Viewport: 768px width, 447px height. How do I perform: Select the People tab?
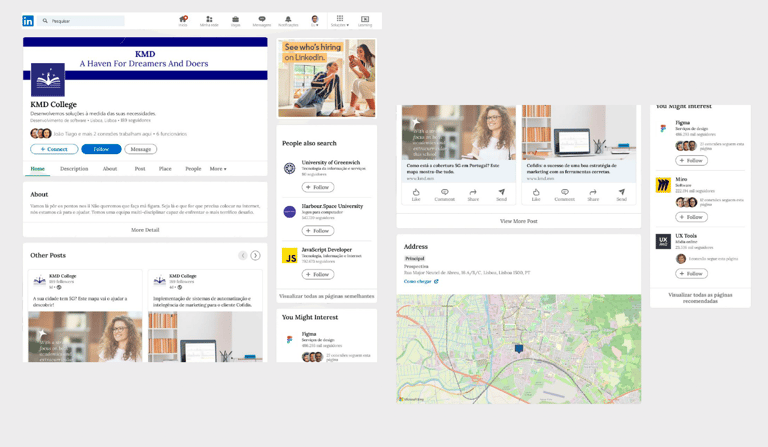193,168
